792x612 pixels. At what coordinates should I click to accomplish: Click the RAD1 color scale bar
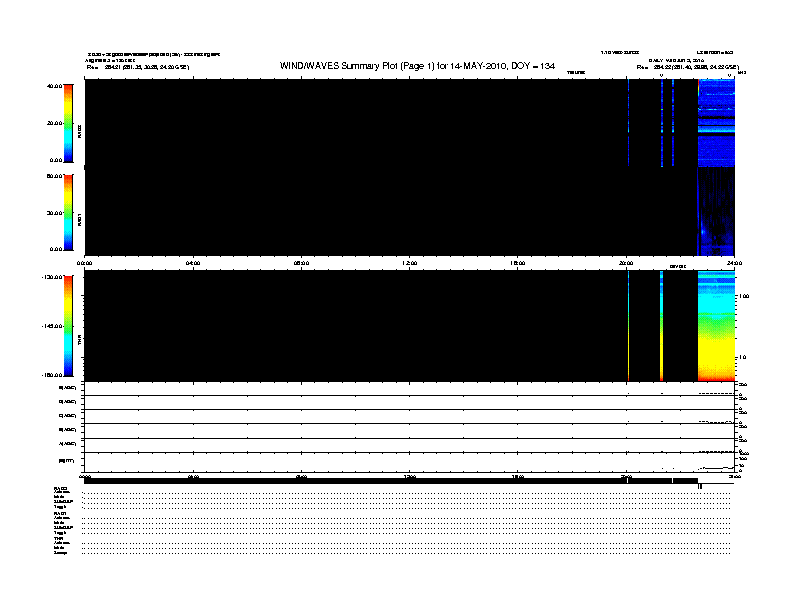pyautogui.click(x=68, y=212)
